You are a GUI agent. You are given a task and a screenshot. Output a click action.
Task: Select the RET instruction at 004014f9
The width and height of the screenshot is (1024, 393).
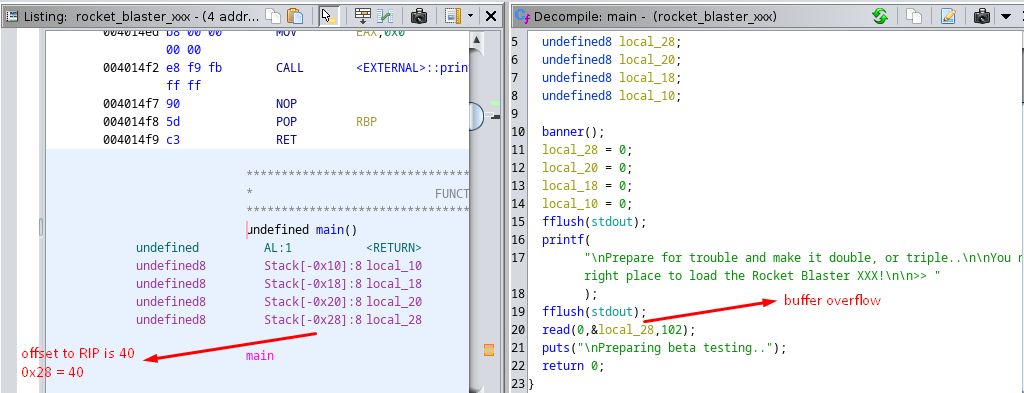pos(285,139)
